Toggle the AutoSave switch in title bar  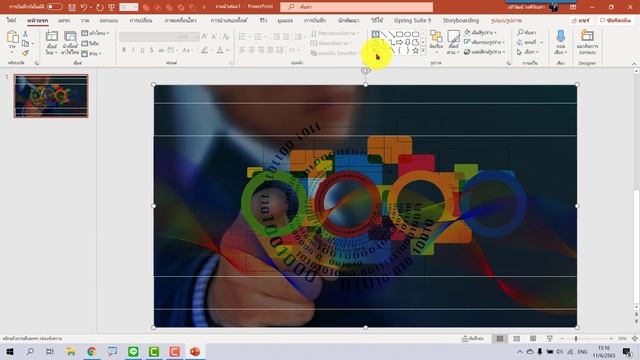[x=55, y=7]
